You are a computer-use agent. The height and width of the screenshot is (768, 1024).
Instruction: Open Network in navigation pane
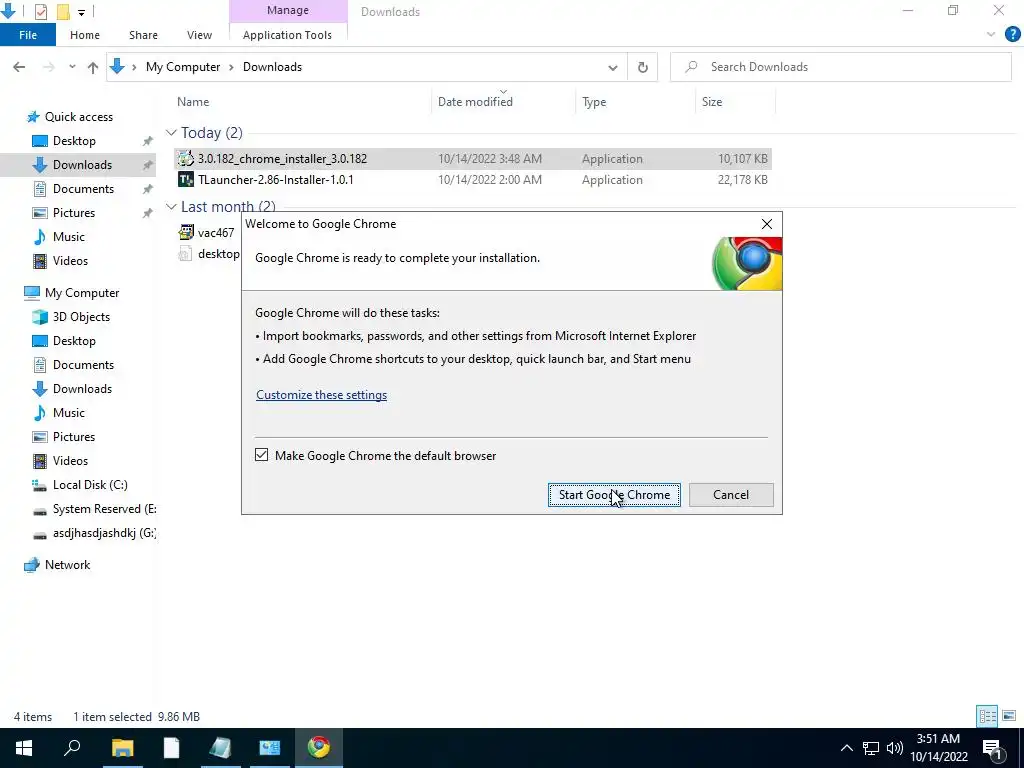(67, 565)
